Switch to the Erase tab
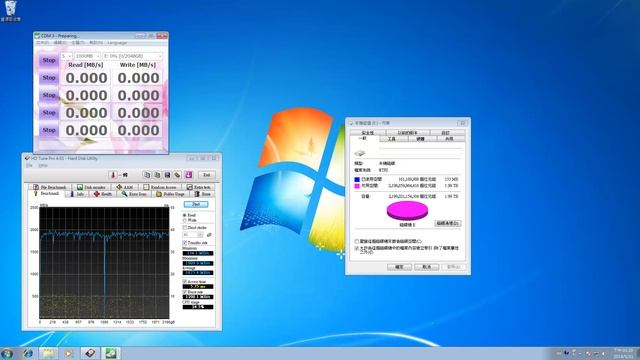 (202, 194)
